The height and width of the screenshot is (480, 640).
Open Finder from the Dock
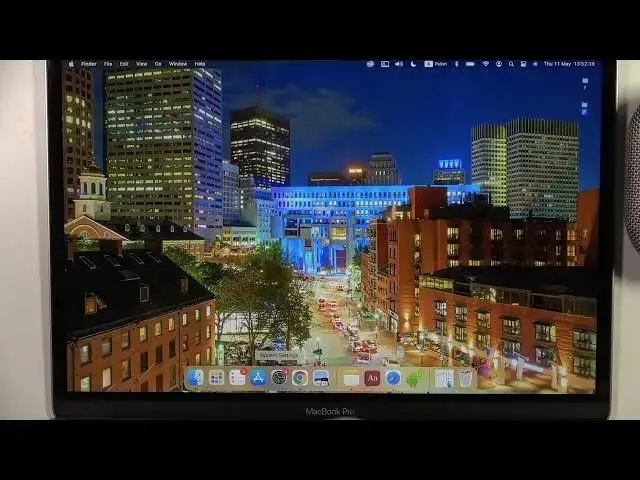click(x=196, y=377)
